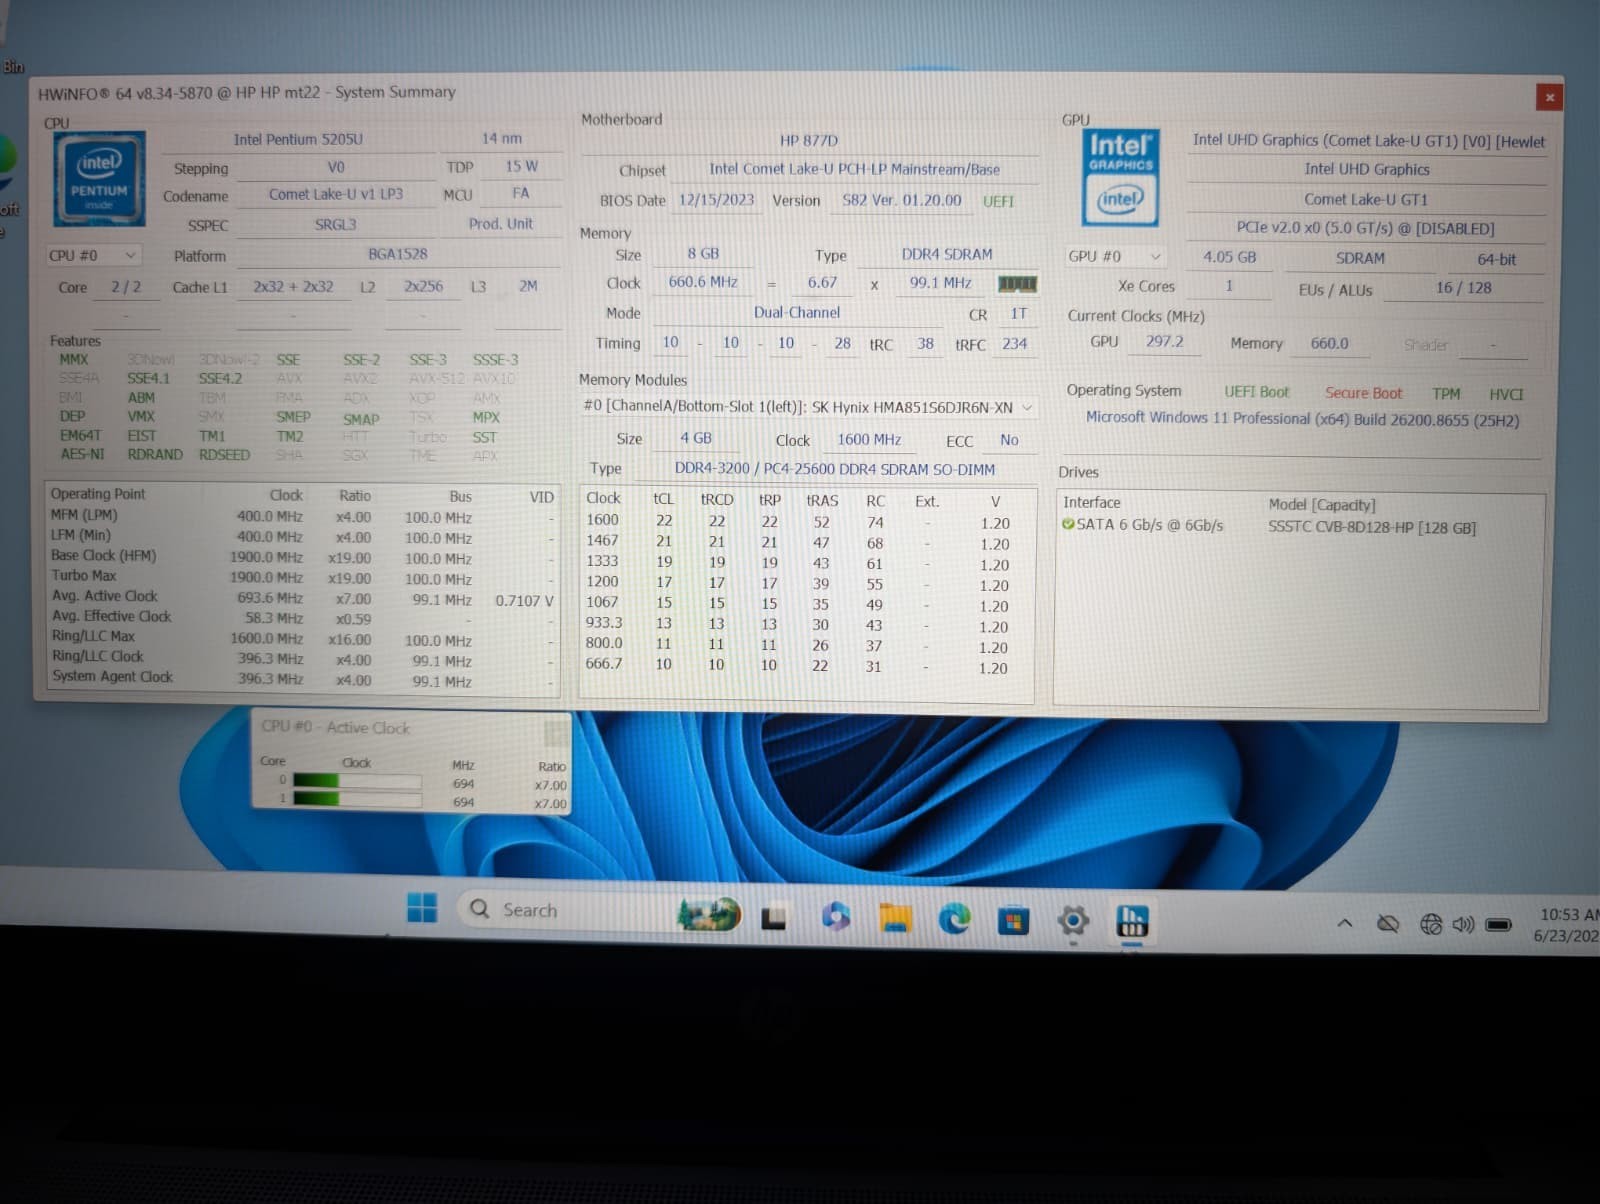Viewport: 1600px width, 1204px height.
Task: Click the HVCI indicator
Action: tap(1506, 394)
